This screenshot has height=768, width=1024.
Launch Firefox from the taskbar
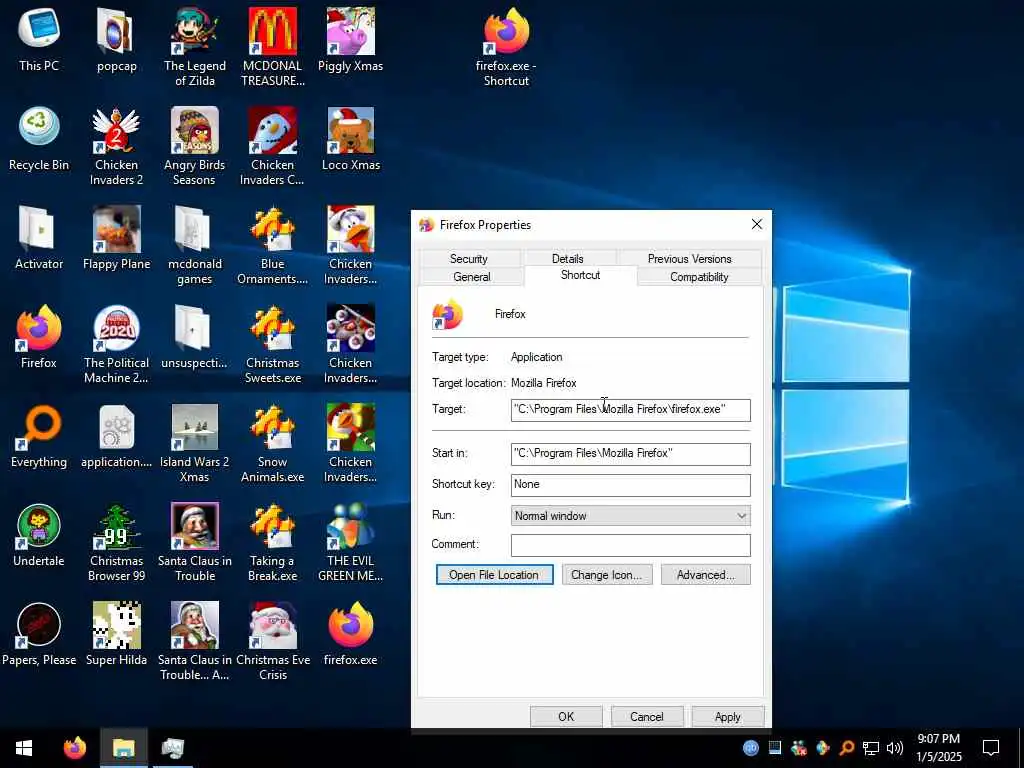coord(74,748)
